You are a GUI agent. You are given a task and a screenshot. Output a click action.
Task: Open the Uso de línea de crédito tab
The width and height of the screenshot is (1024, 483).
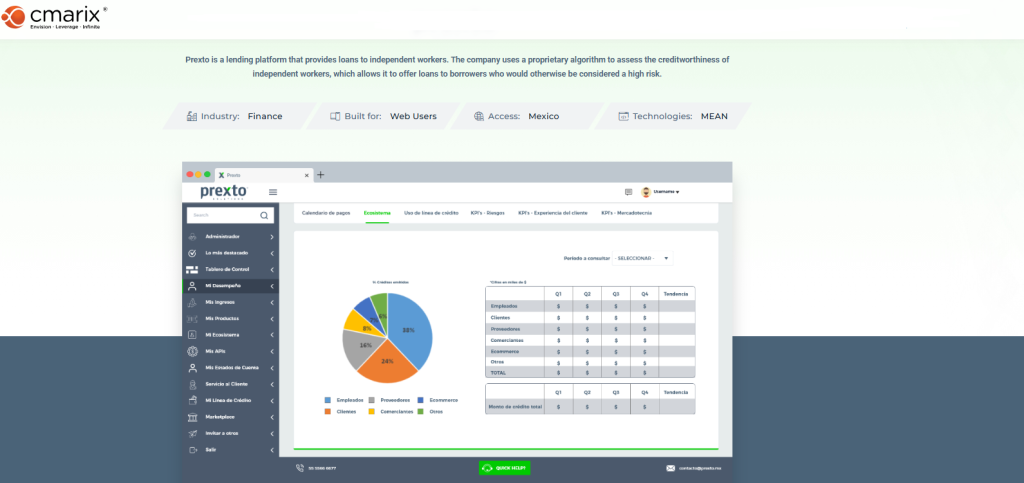(431, 213)
